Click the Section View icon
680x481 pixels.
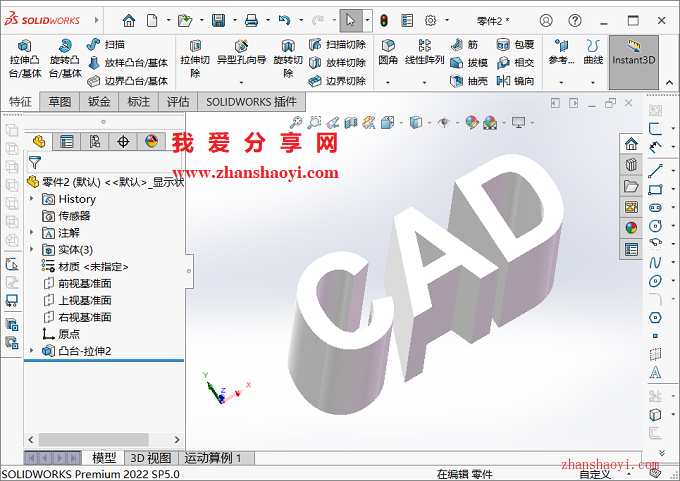pos(350,123)
